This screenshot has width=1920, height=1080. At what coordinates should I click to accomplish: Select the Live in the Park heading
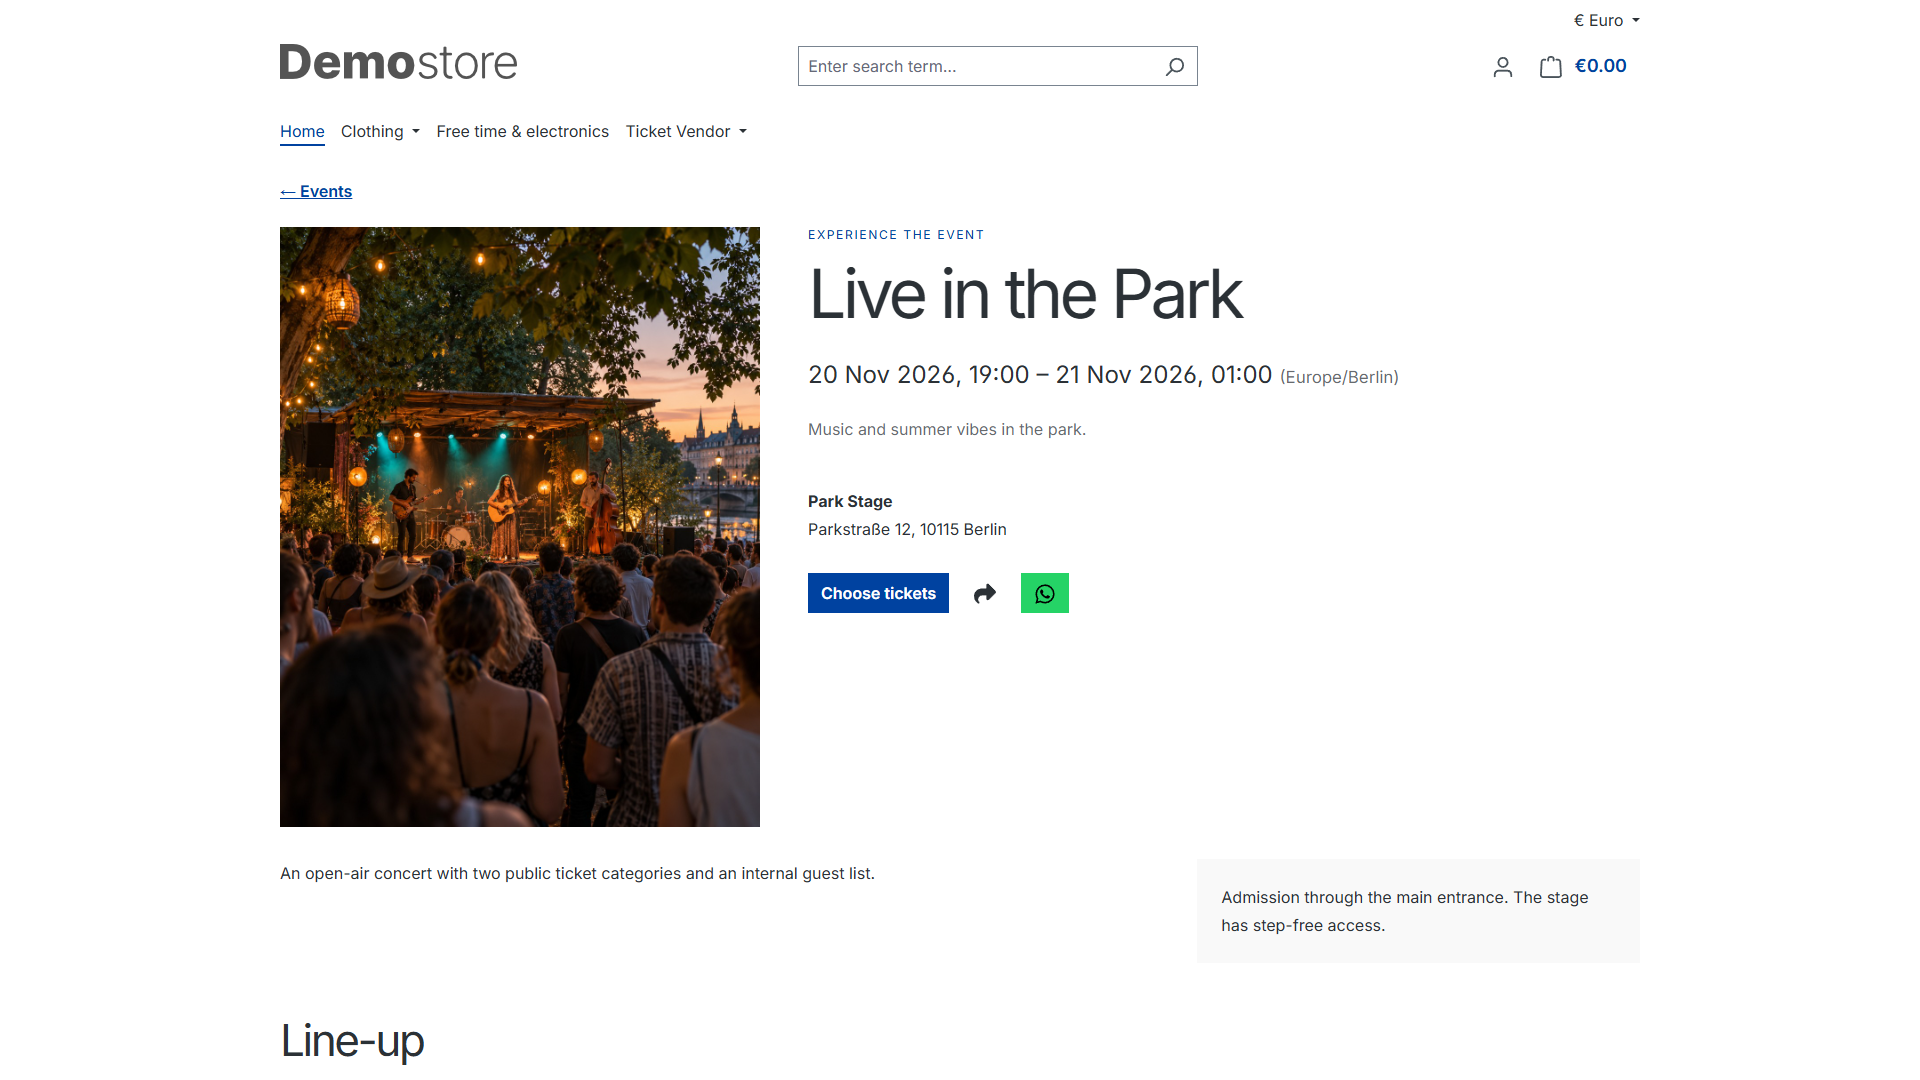click(1025, 295)
